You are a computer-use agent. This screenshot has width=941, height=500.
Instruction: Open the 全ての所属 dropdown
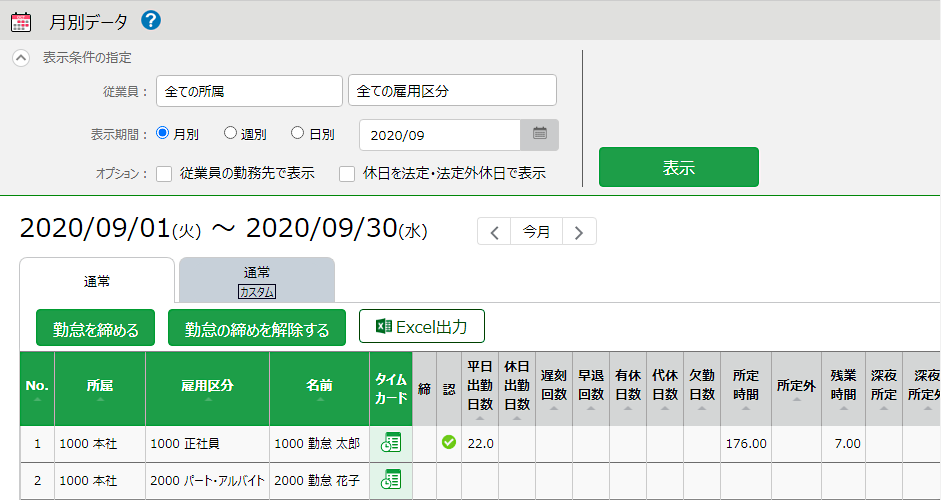coord(249,91)
